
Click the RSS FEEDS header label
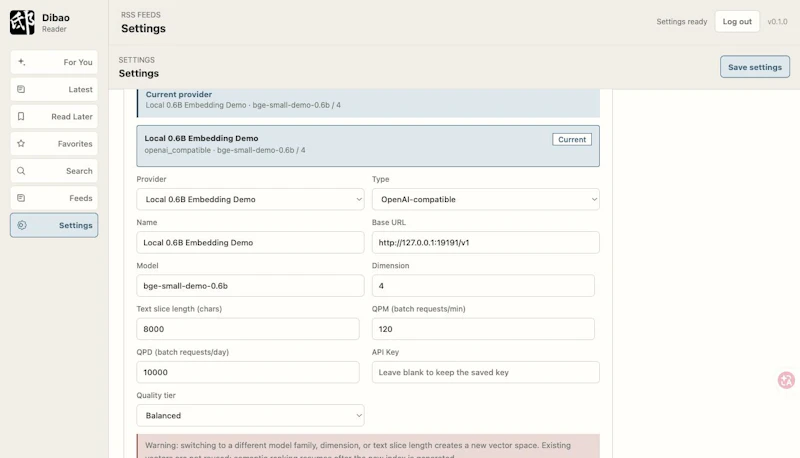pos(141,15)
